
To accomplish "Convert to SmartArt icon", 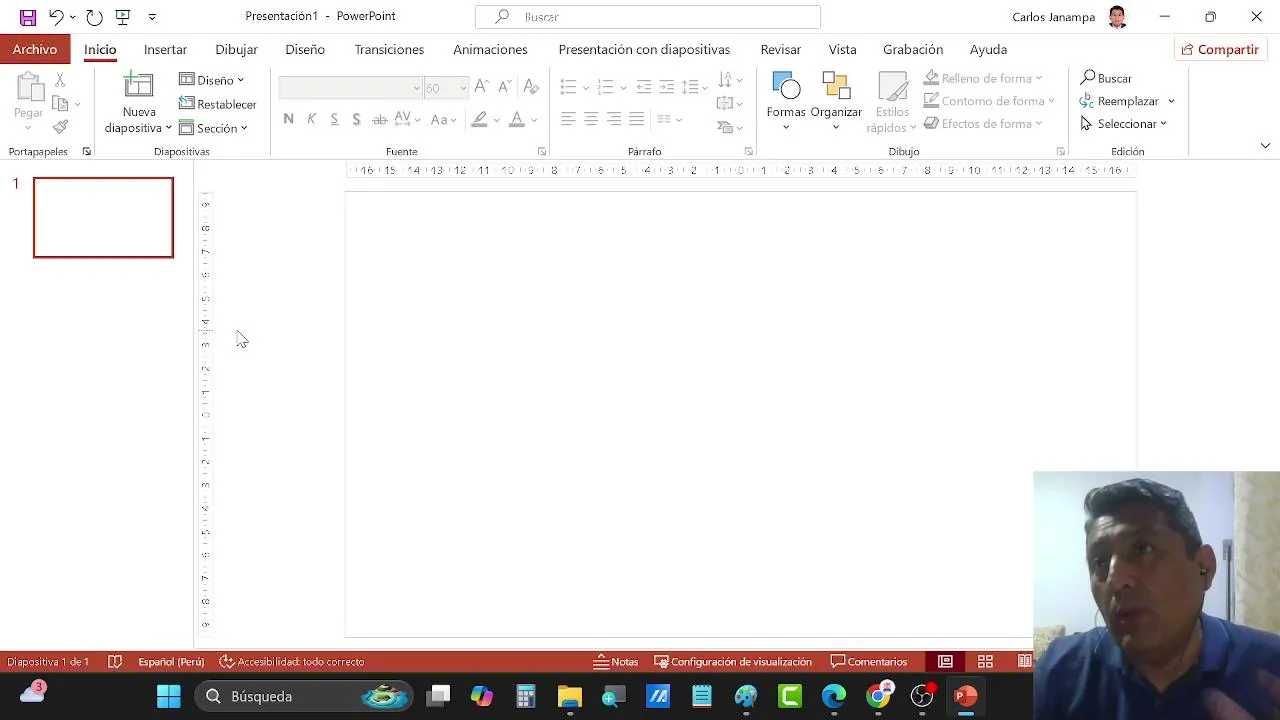I will [730, 127].
